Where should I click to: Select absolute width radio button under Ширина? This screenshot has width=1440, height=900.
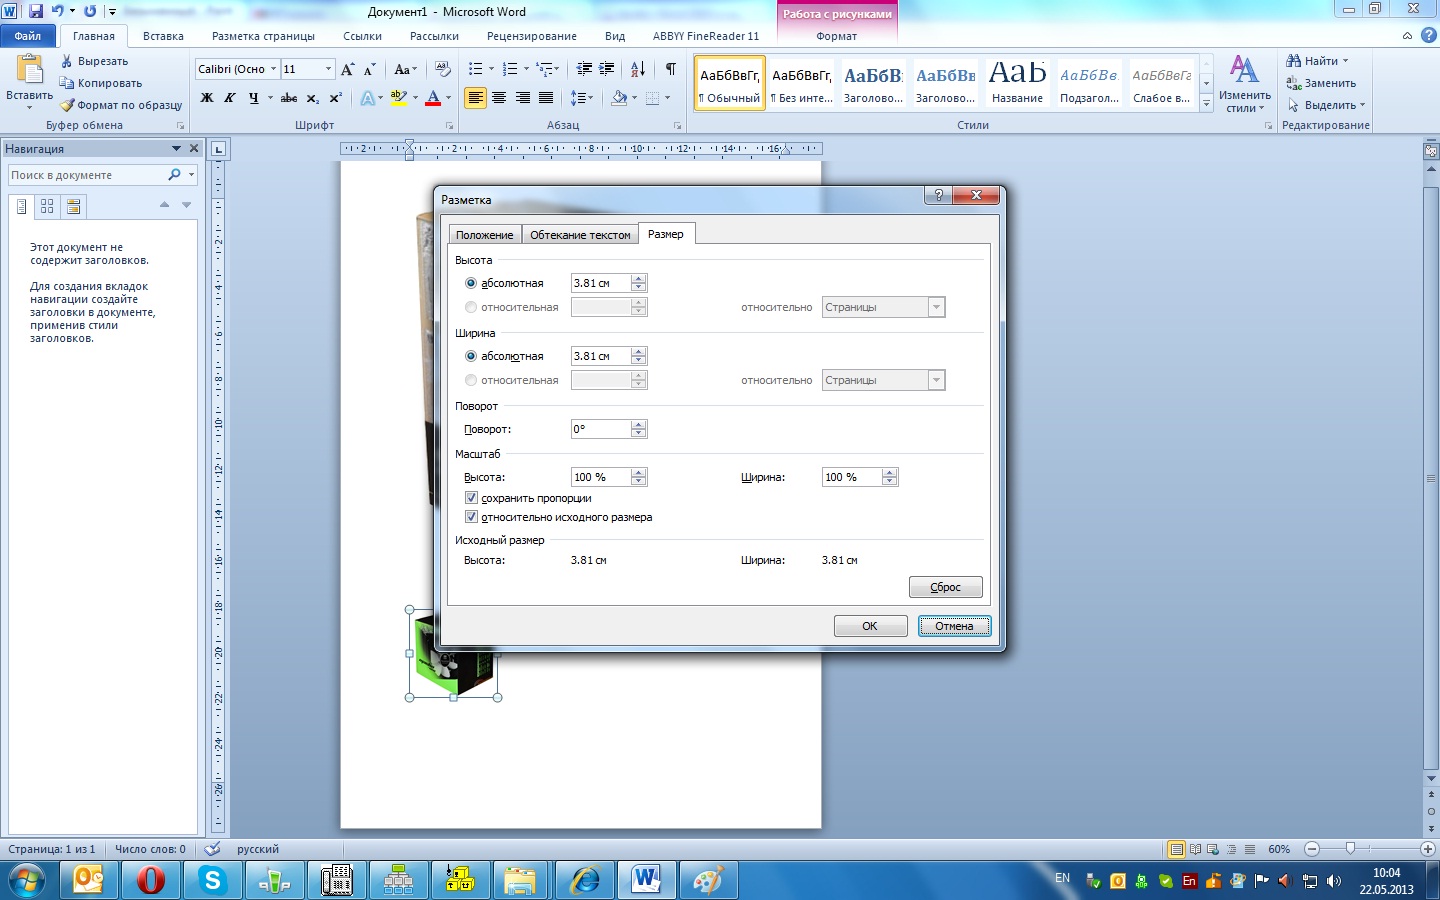[471, 356]
